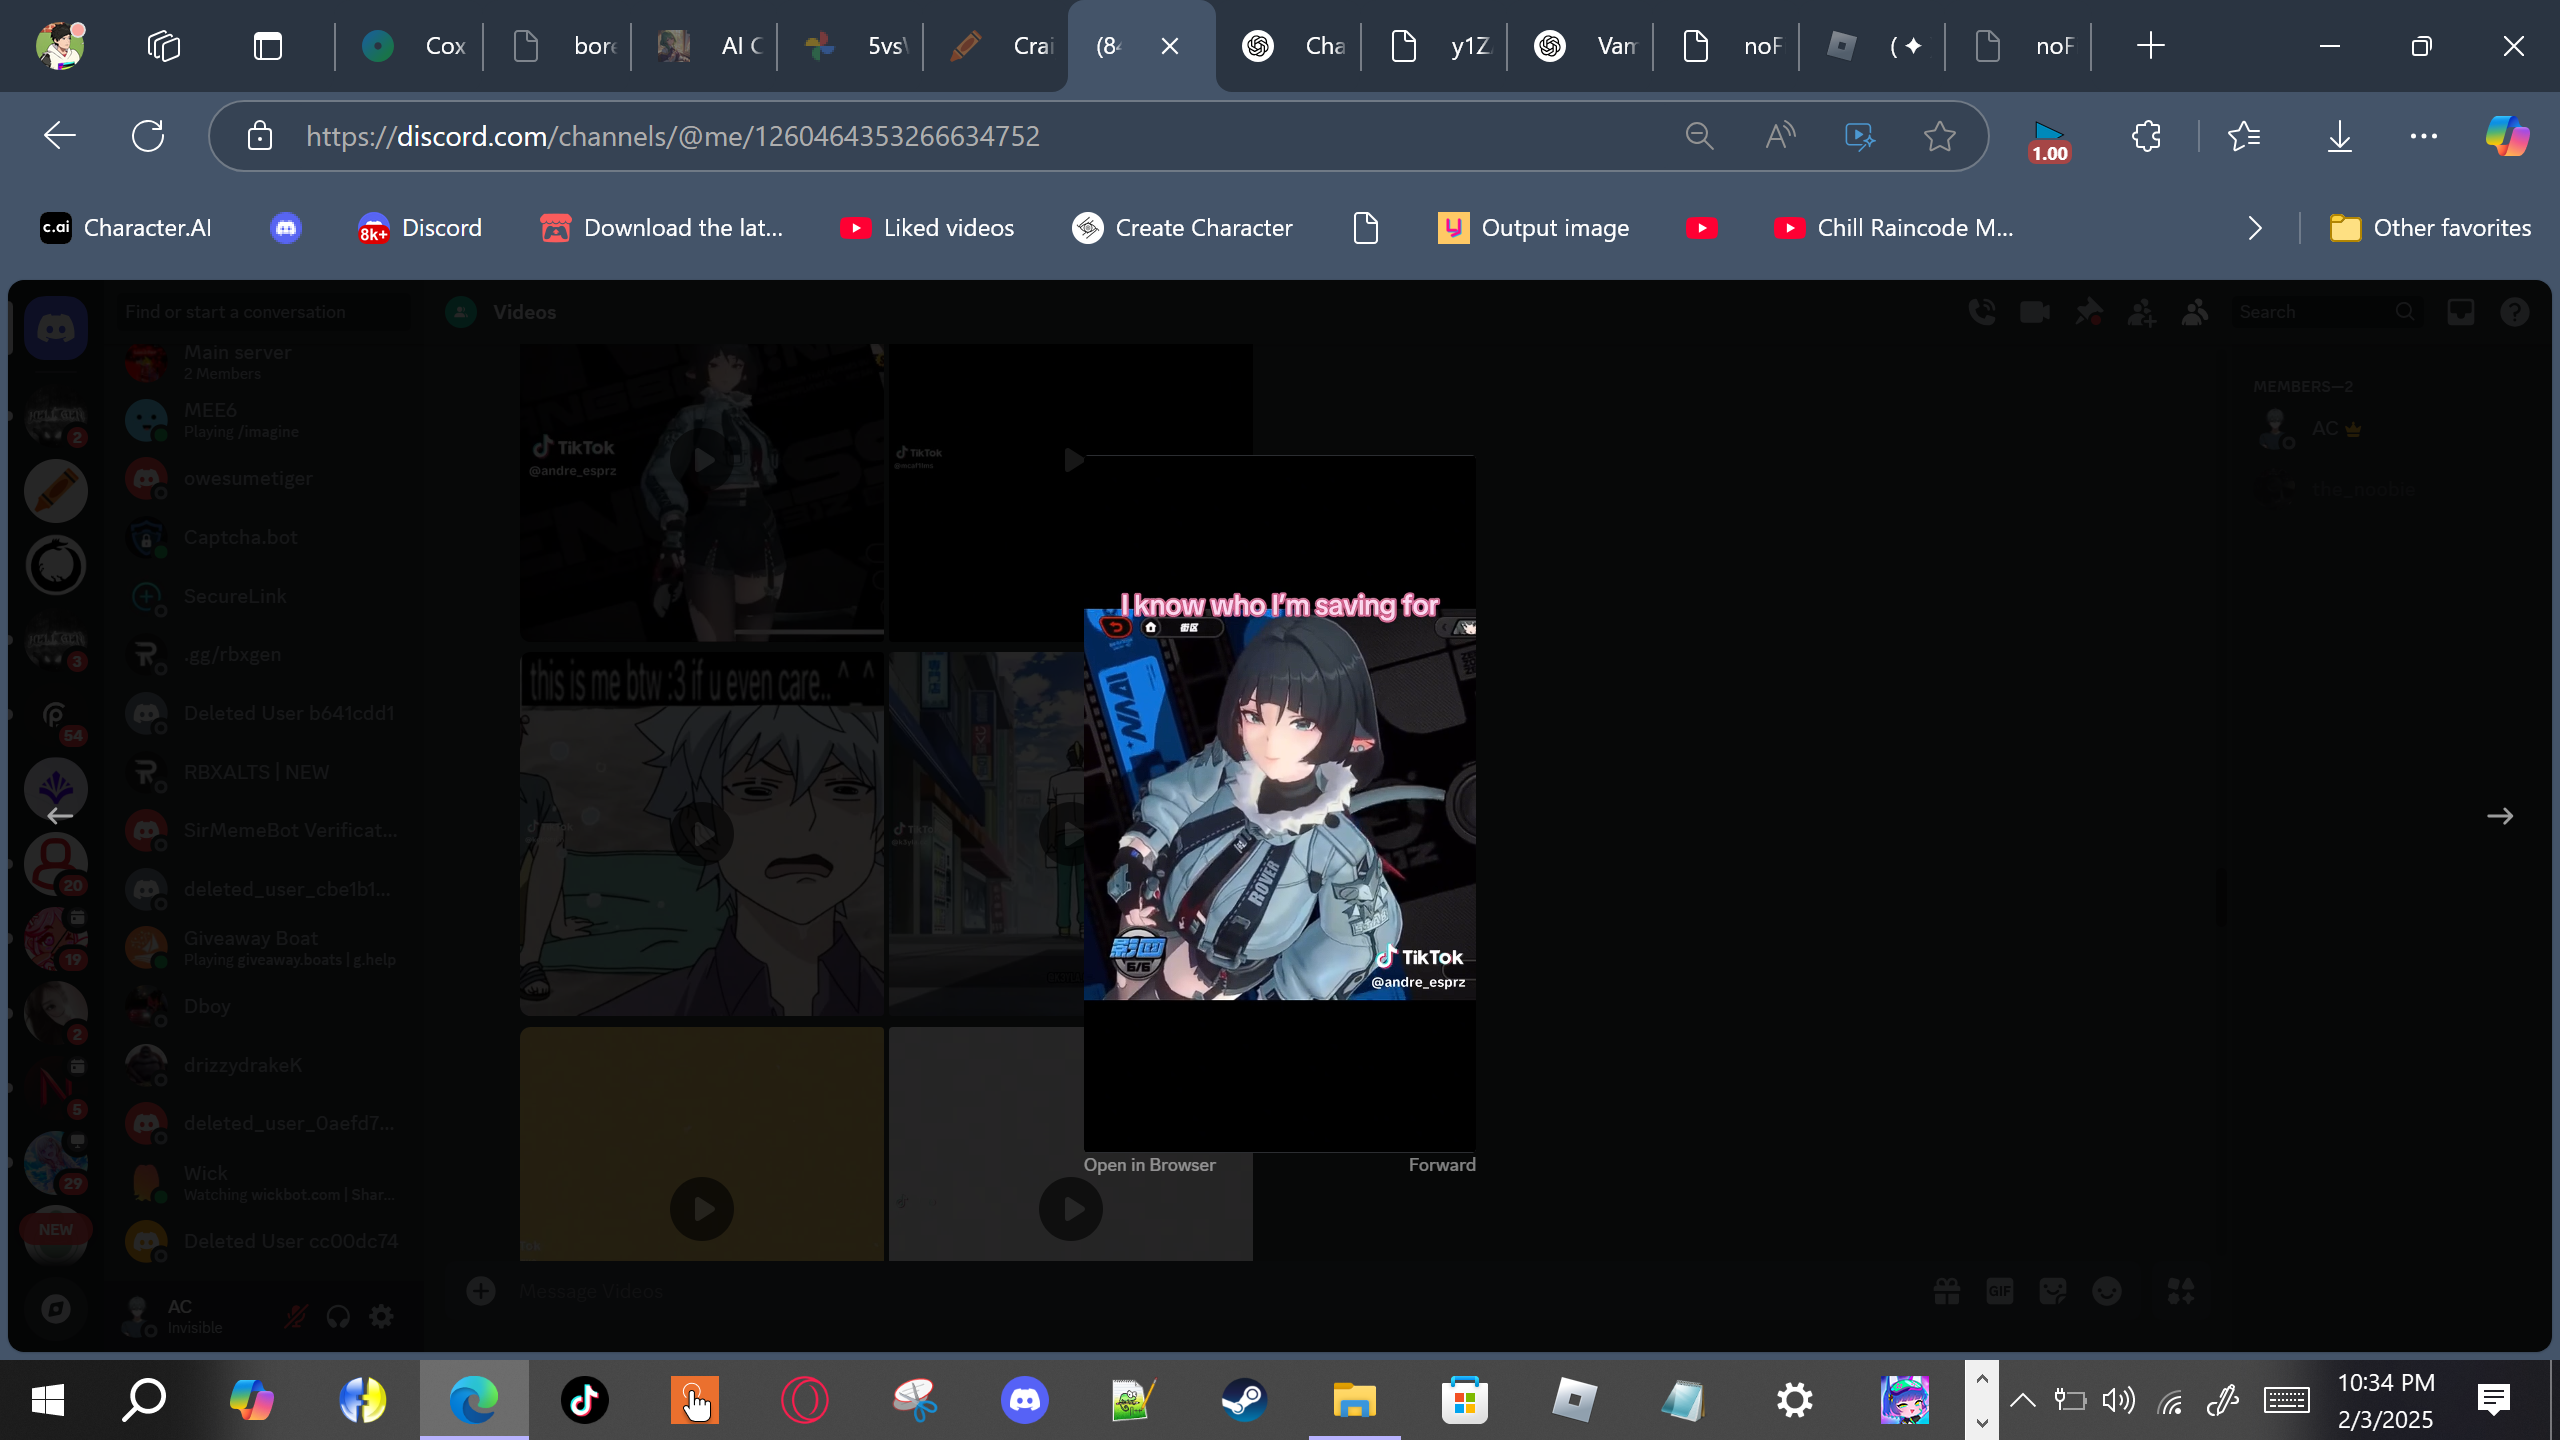Open the Discord app from taskbar

1025,1400
